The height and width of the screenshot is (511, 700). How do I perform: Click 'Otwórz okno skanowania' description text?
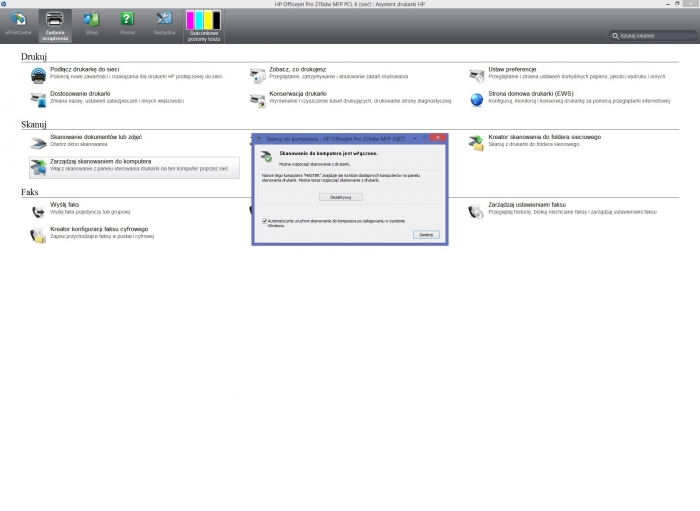(79, 144)
